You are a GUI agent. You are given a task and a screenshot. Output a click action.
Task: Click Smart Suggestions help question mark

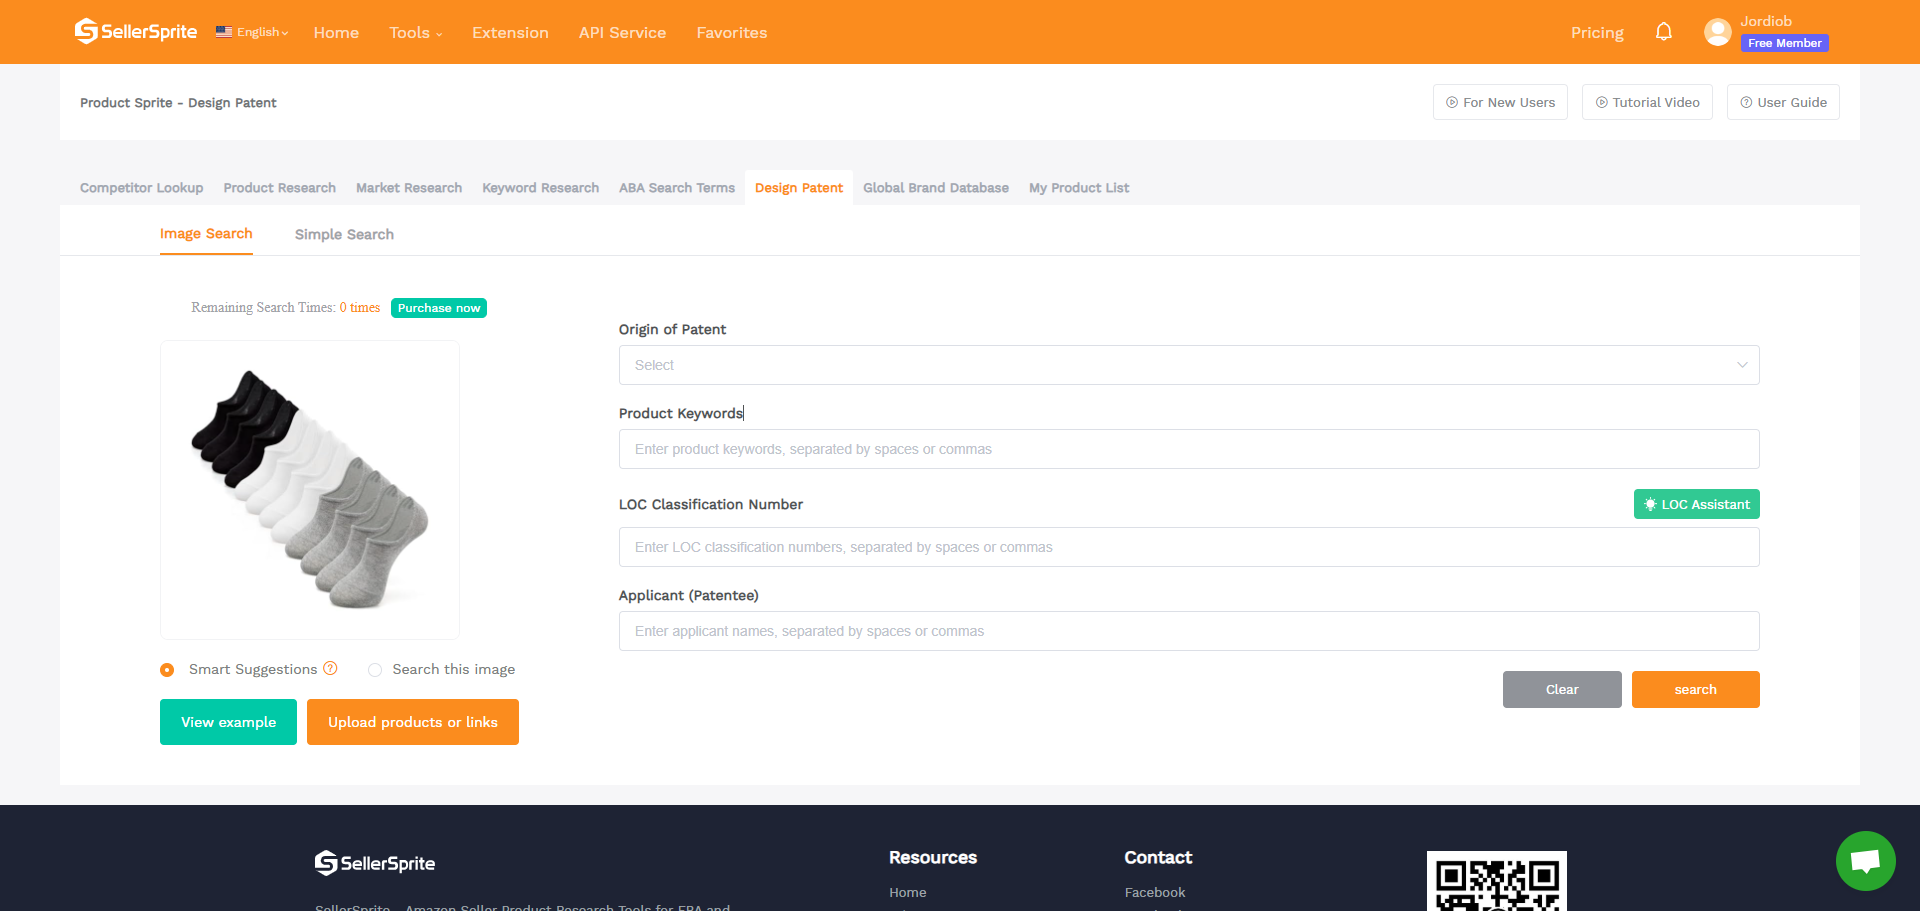pos(330,668)
